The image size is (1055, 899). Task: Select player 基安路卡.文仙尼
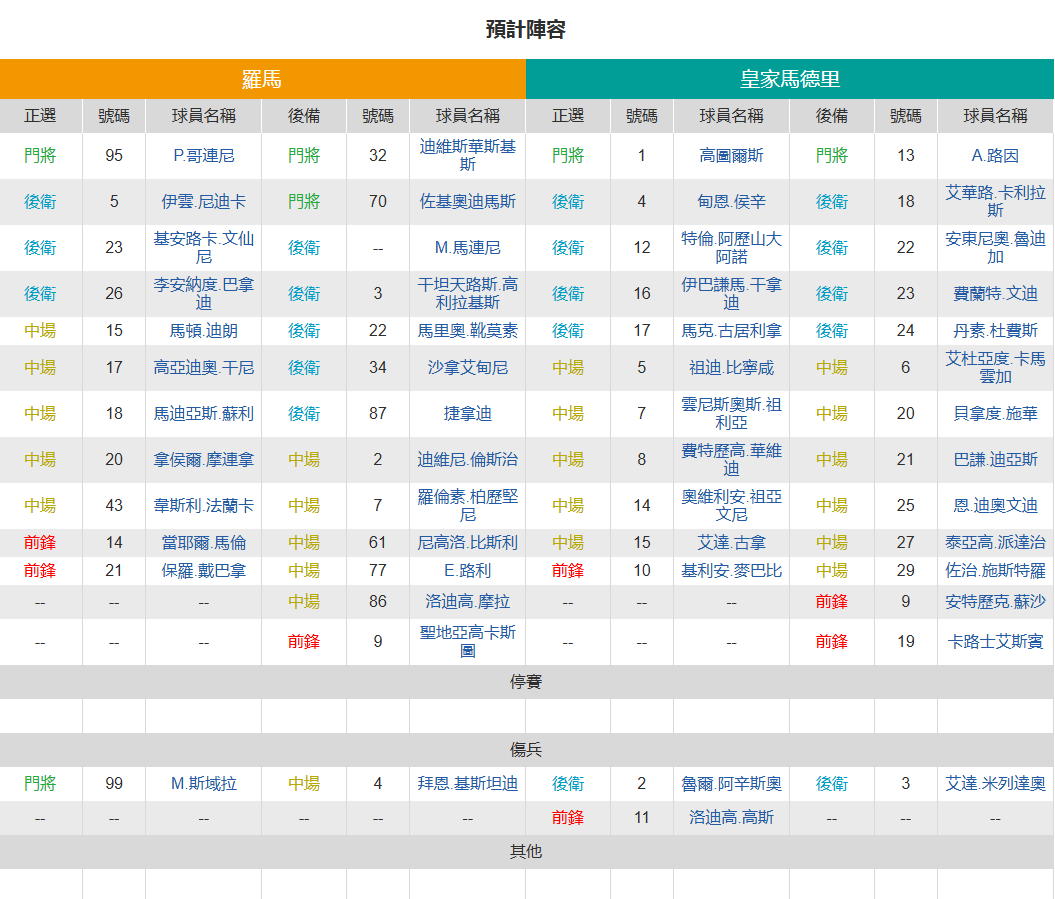[x=203, y=247]
